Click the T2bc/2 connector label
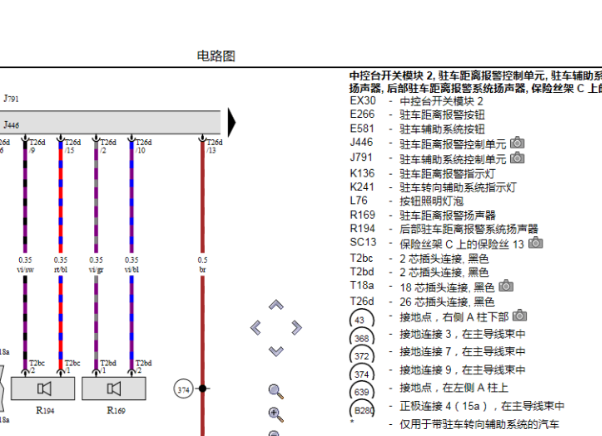The width and height of the screenshot is (602, 436). point(37,367)
